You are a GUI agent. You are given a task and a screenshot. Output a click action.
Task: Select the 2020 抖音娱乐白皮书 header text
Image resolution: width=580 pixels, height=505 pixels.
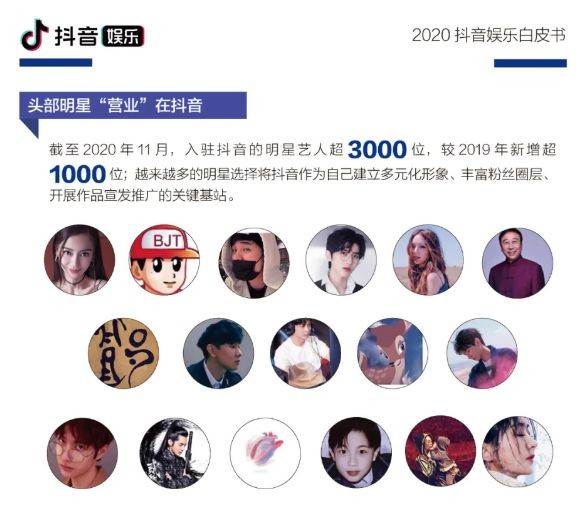489,35
